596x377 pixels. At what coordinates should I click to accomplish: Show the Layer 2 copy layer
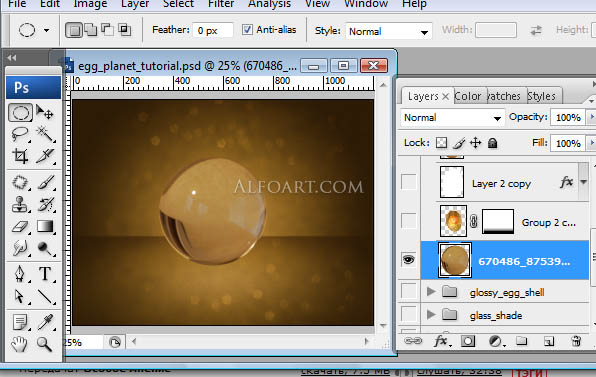click(409, 182)
